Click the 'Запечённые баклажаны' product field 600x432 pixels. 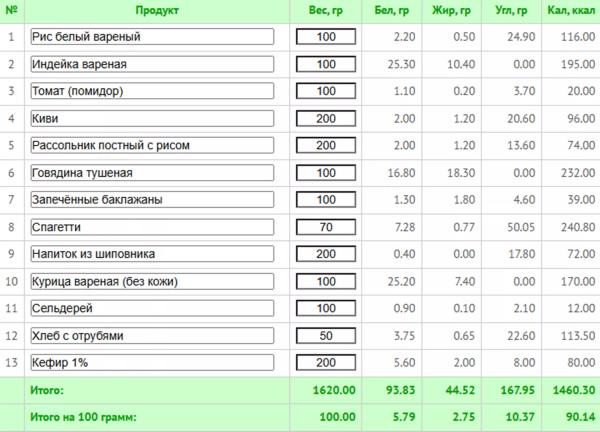tap(152, 199)
